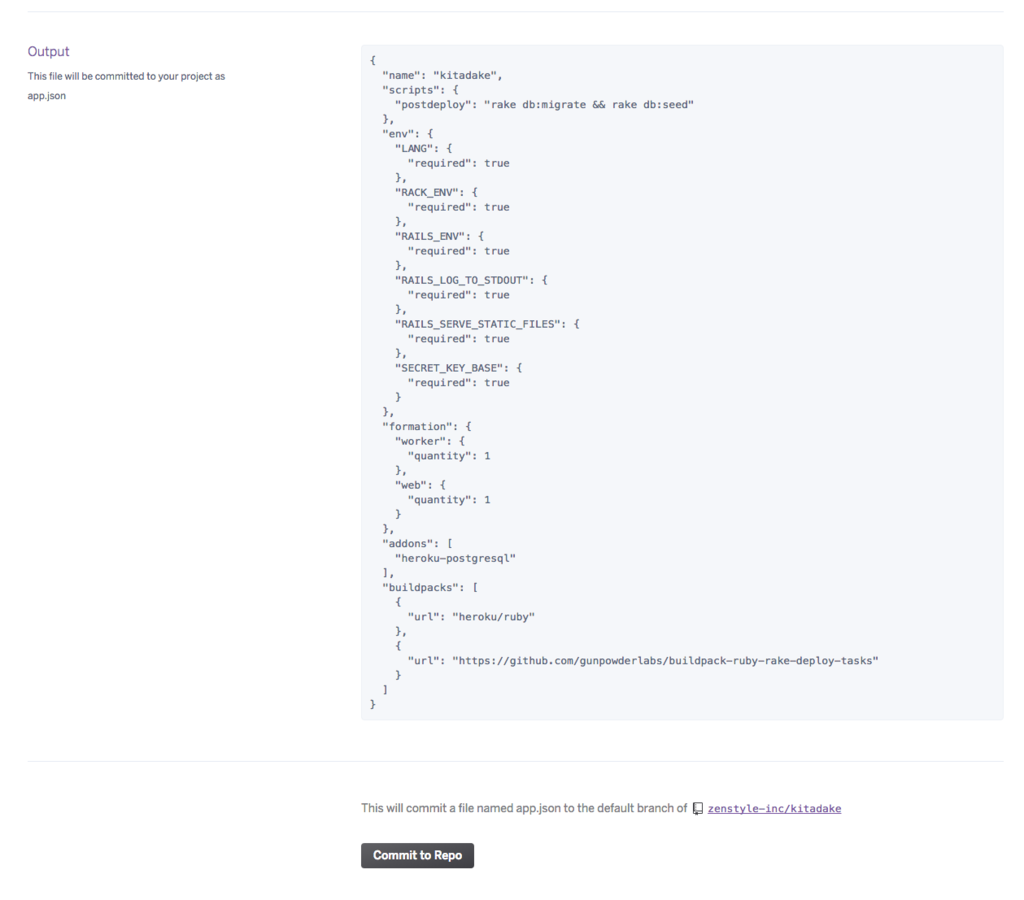Click the repository icon beside zenstyle-inc/kitadake

coord(697,809)
